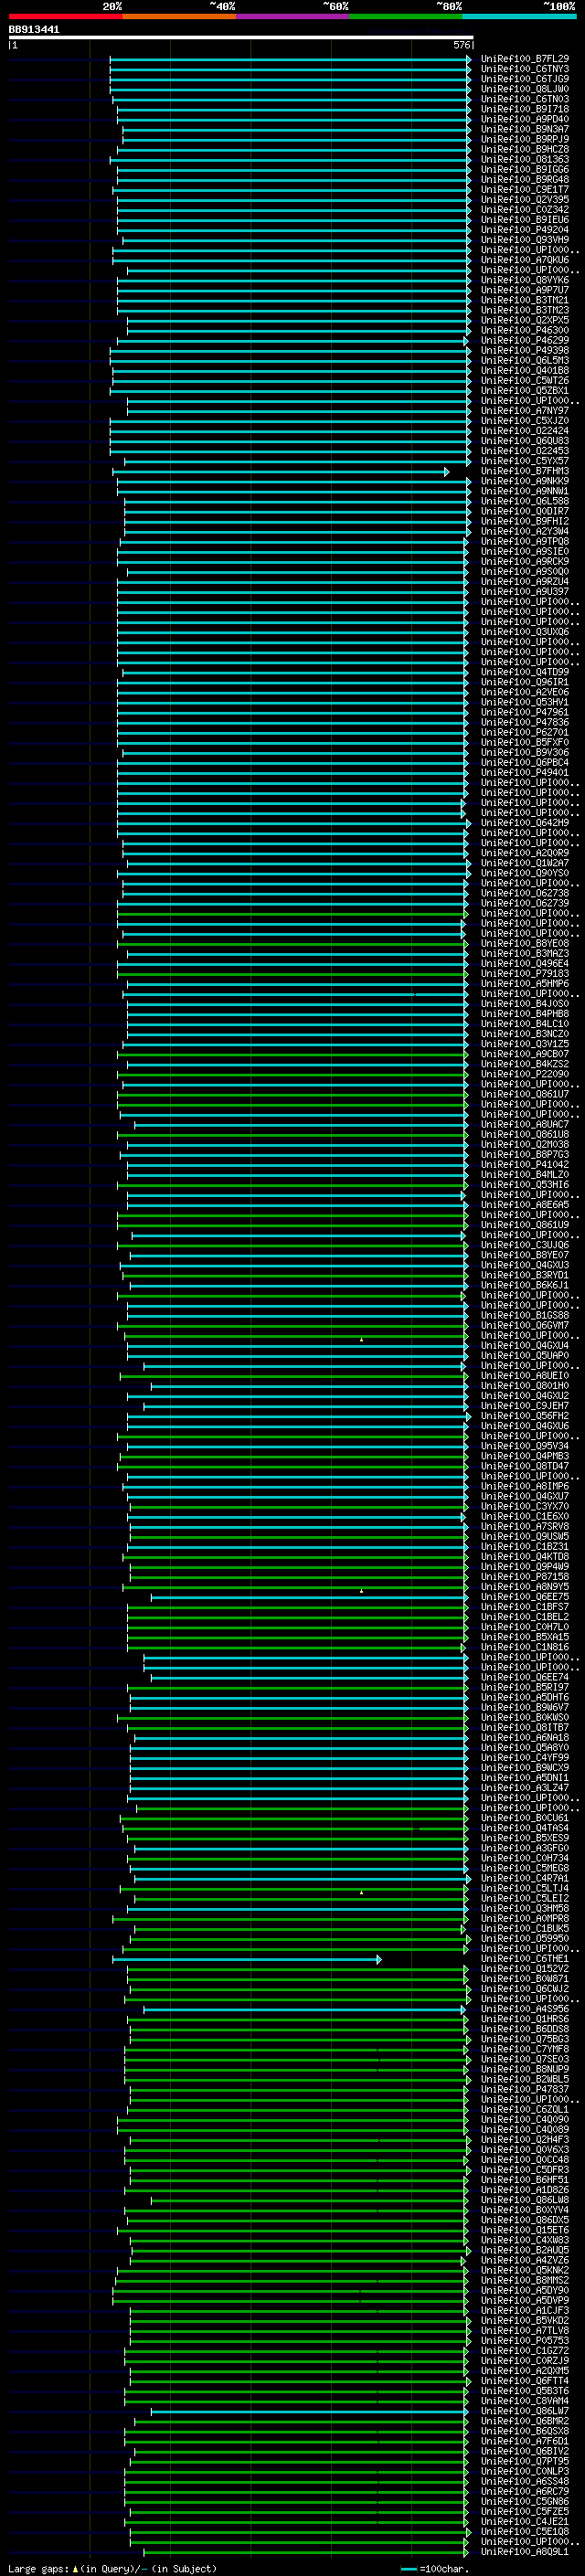Open hit UniRef100_Q2V395
Viewport: 585px width, 2576px height.
click(525, 200)
